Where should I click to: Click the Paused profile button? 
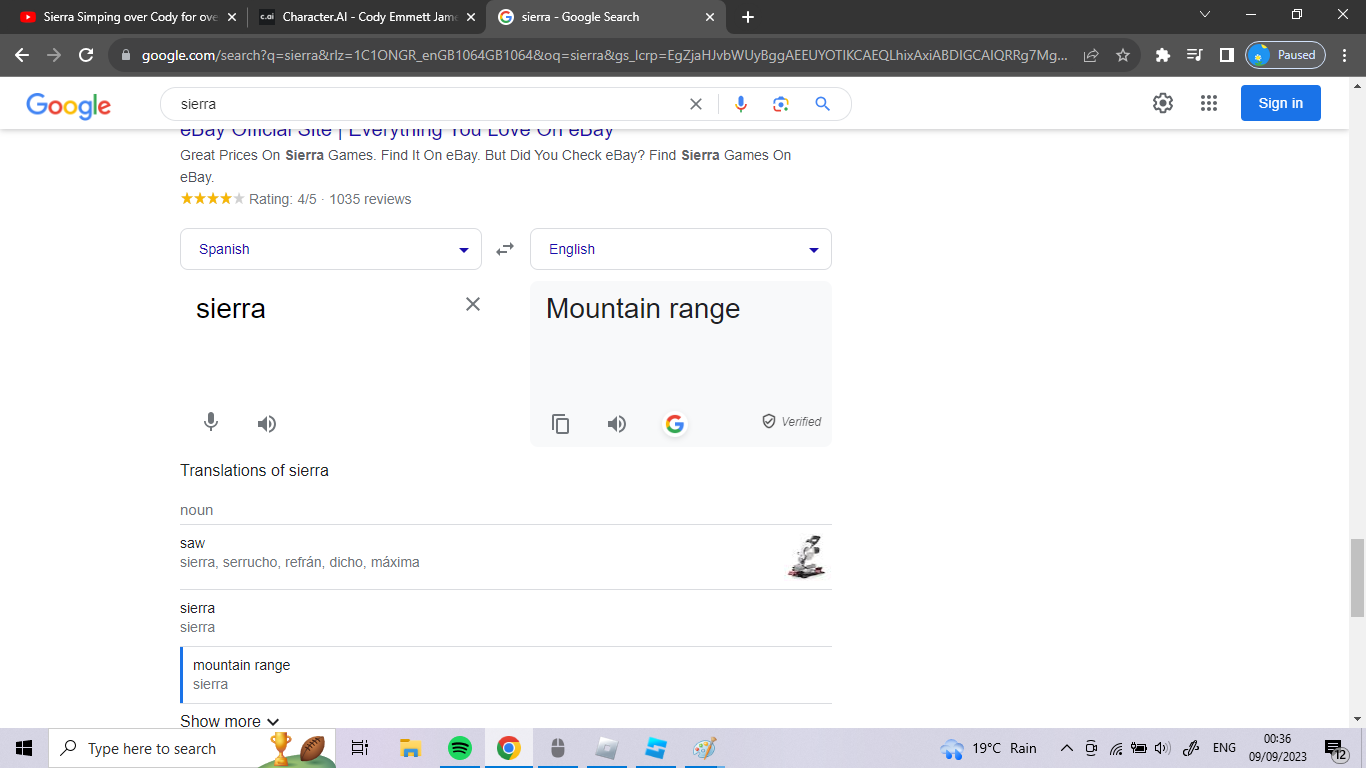coord(1285,55)
